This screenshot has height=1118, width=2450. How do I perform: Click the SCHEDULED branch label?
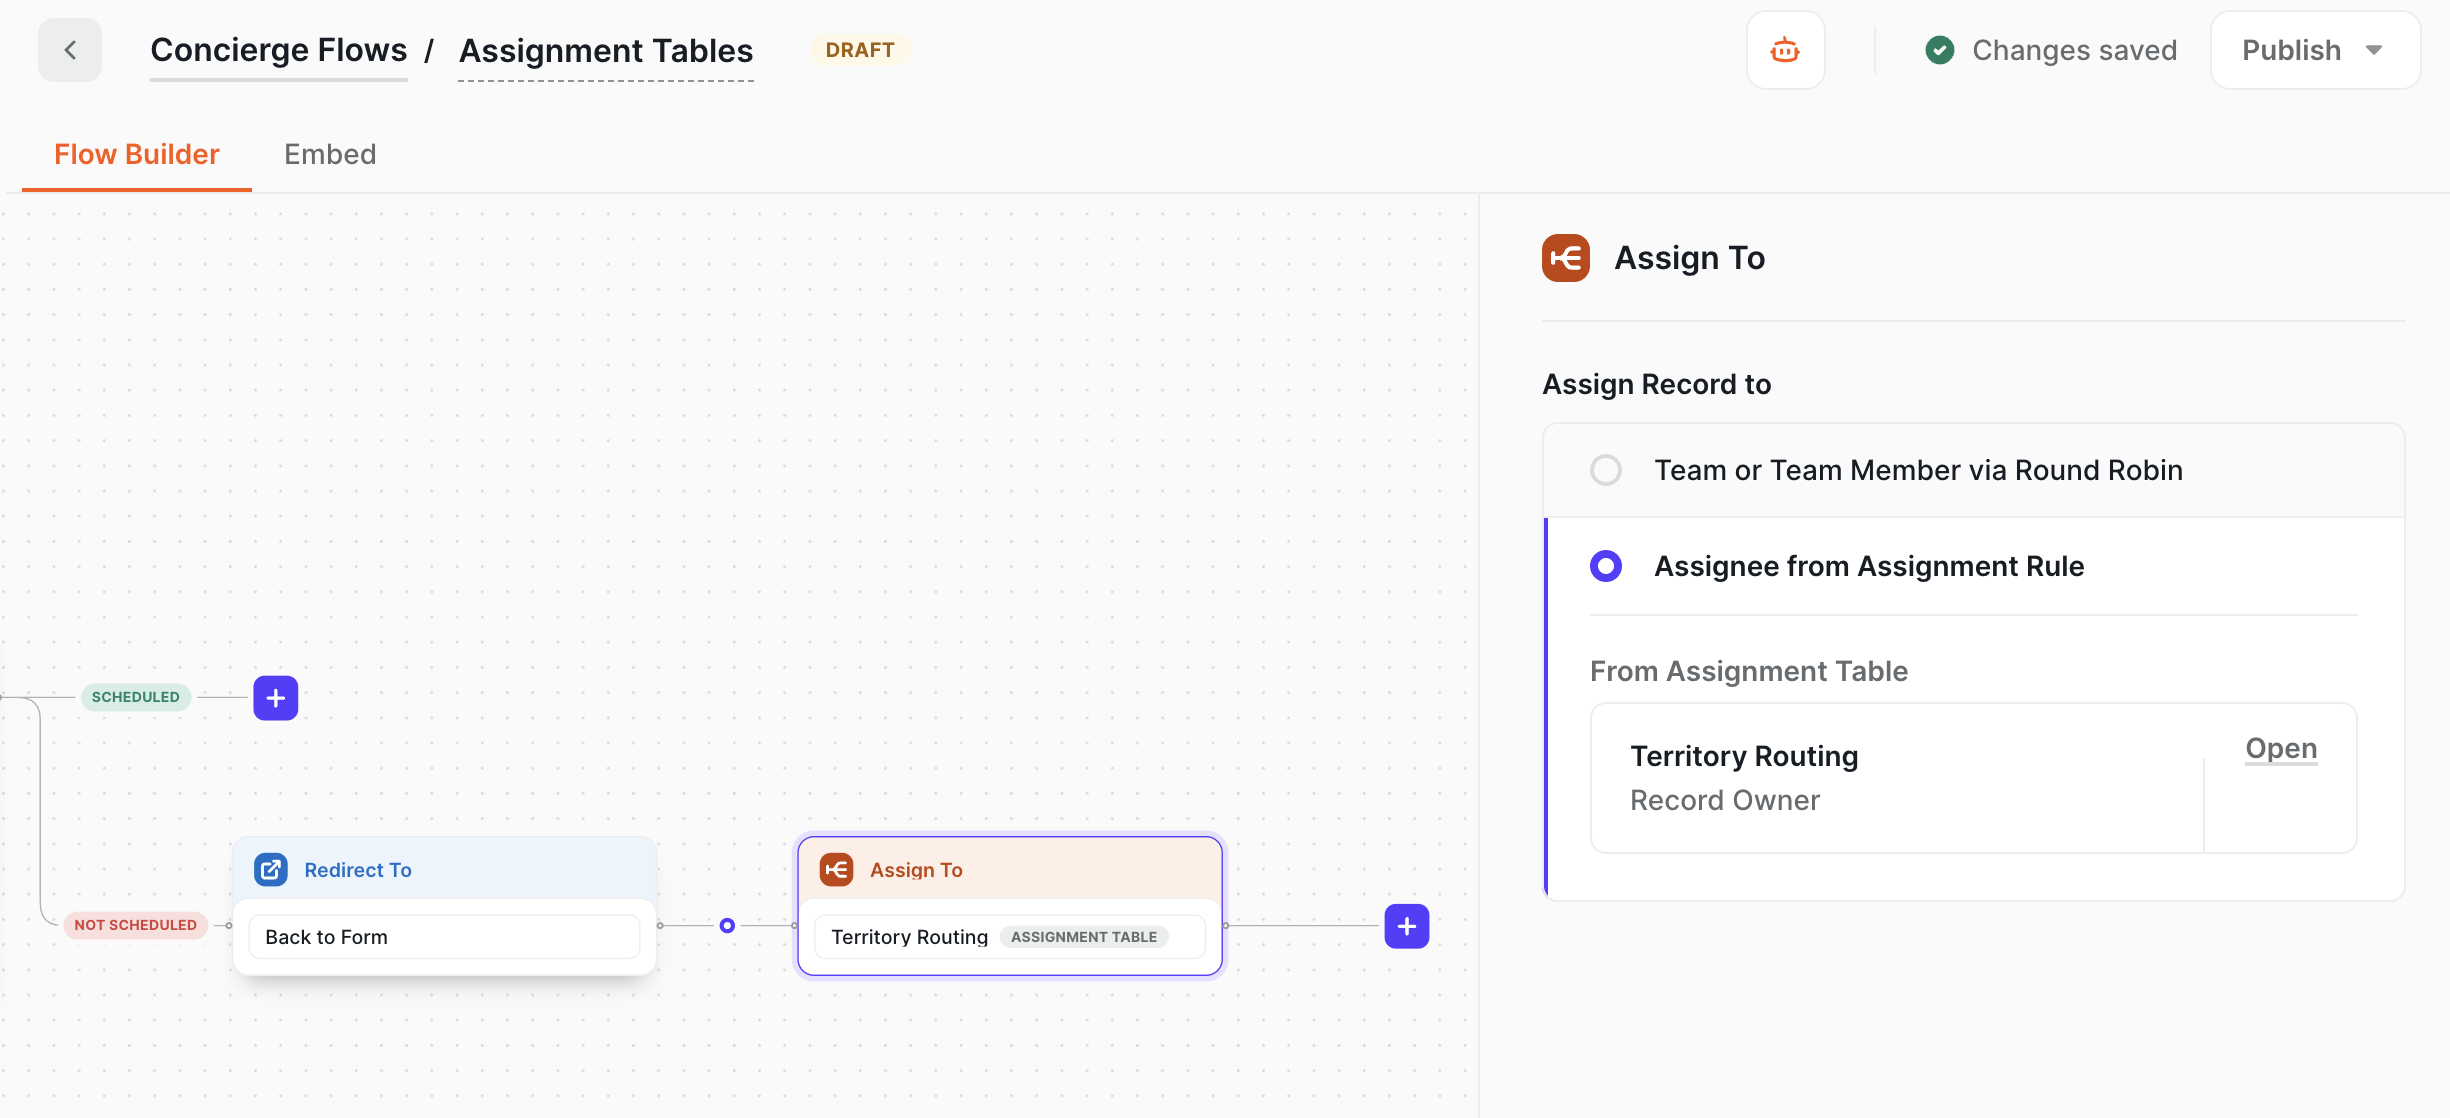(136, 697)
